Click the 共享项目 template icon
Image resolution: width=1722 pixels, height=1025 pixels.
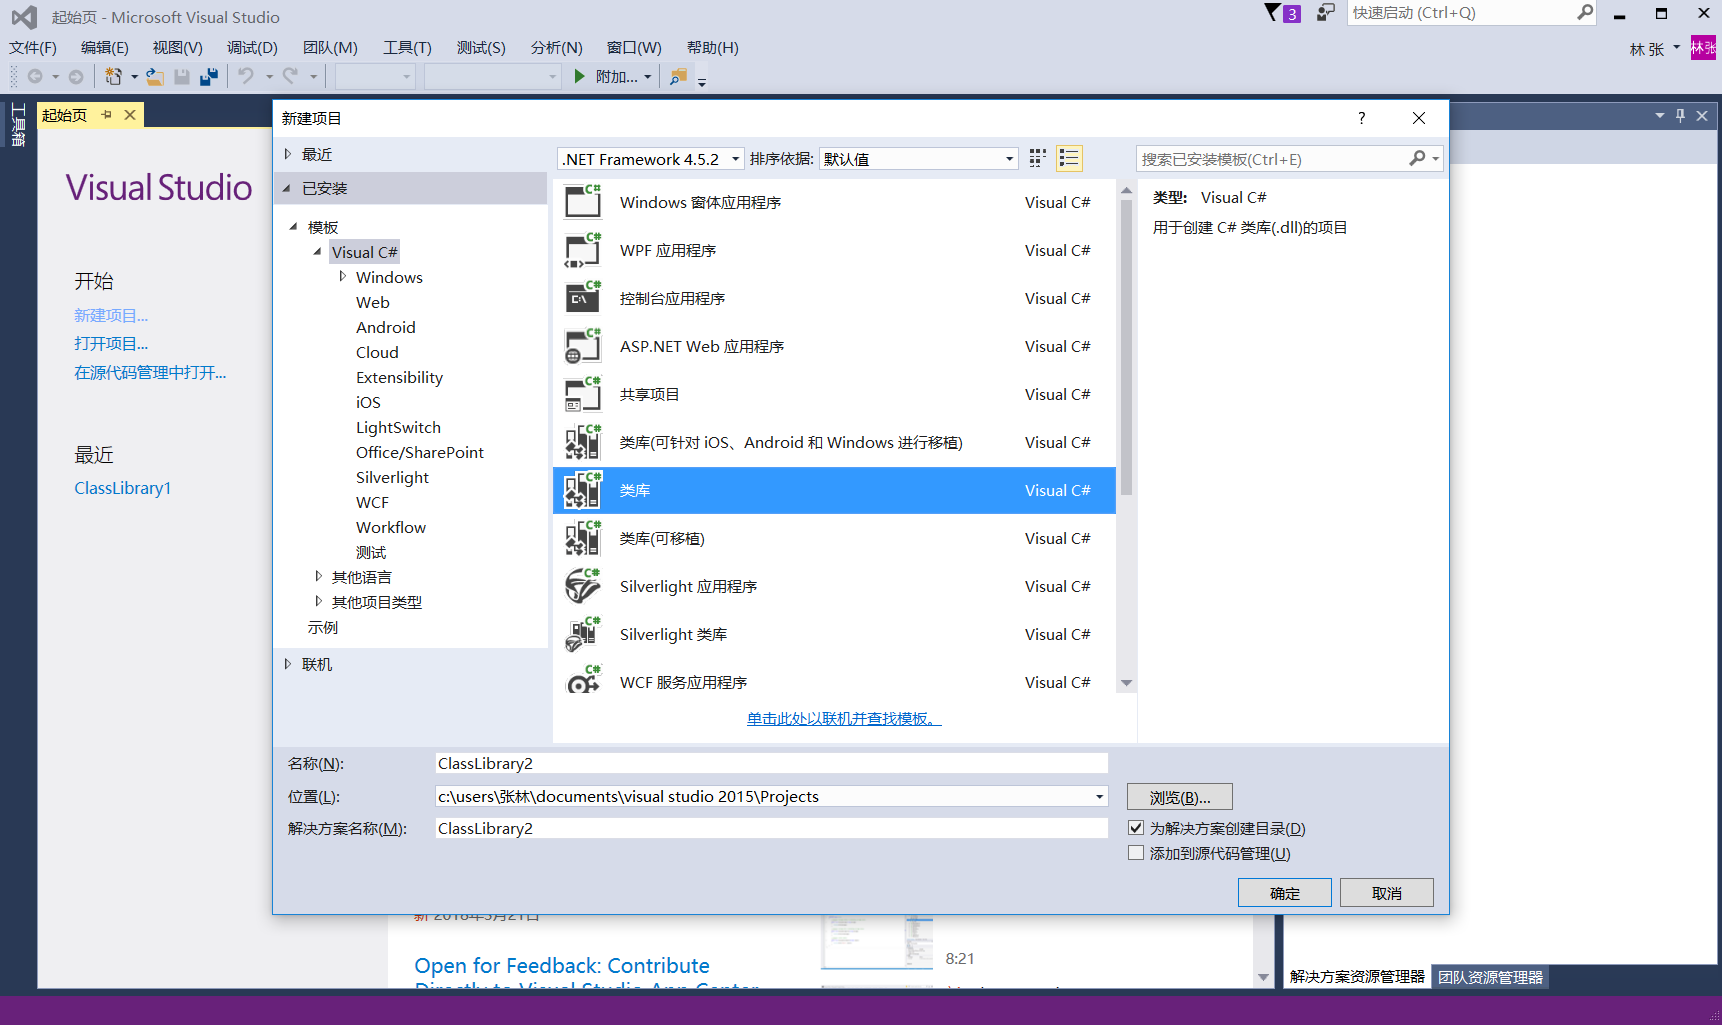(x=583, y=394)
